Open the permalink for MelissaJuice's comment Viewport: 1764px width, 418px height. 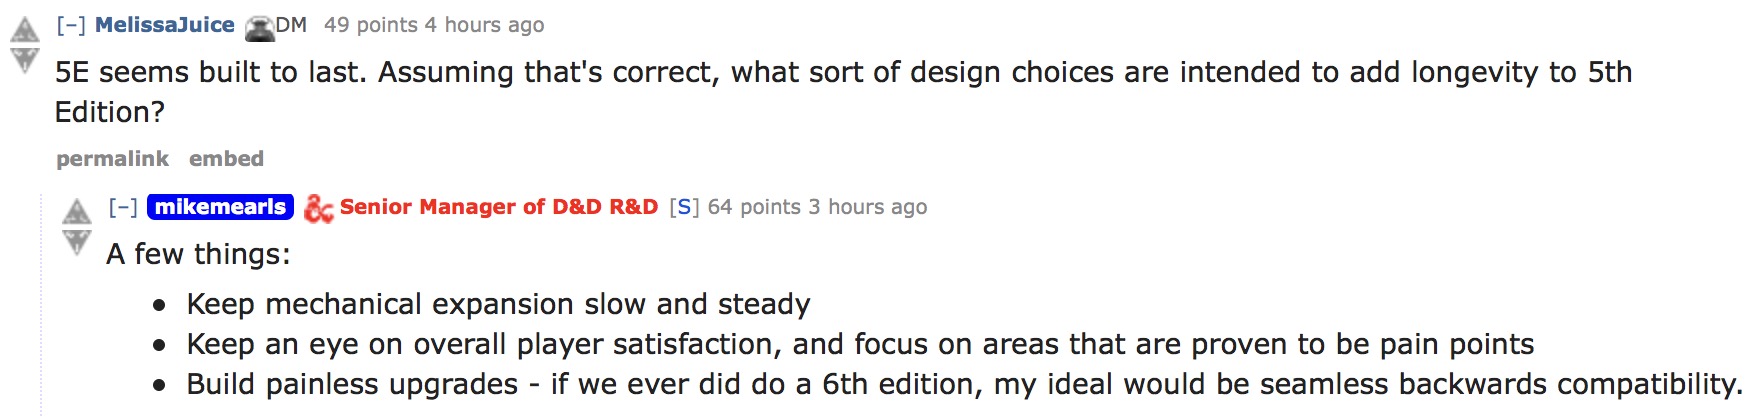[113, 159]
